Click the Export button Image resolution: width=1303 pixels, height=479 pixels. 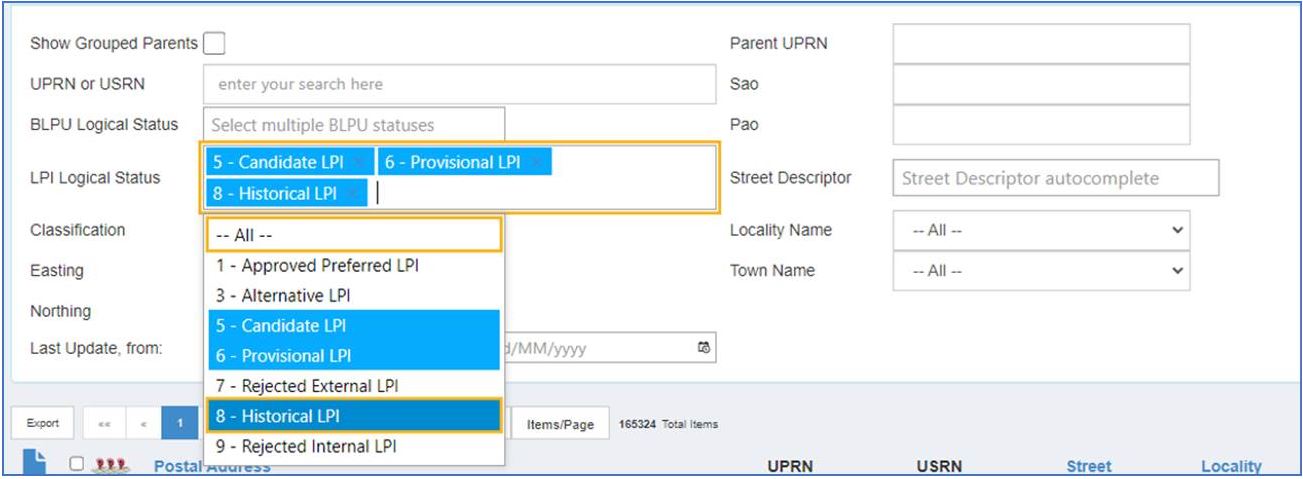42,424
